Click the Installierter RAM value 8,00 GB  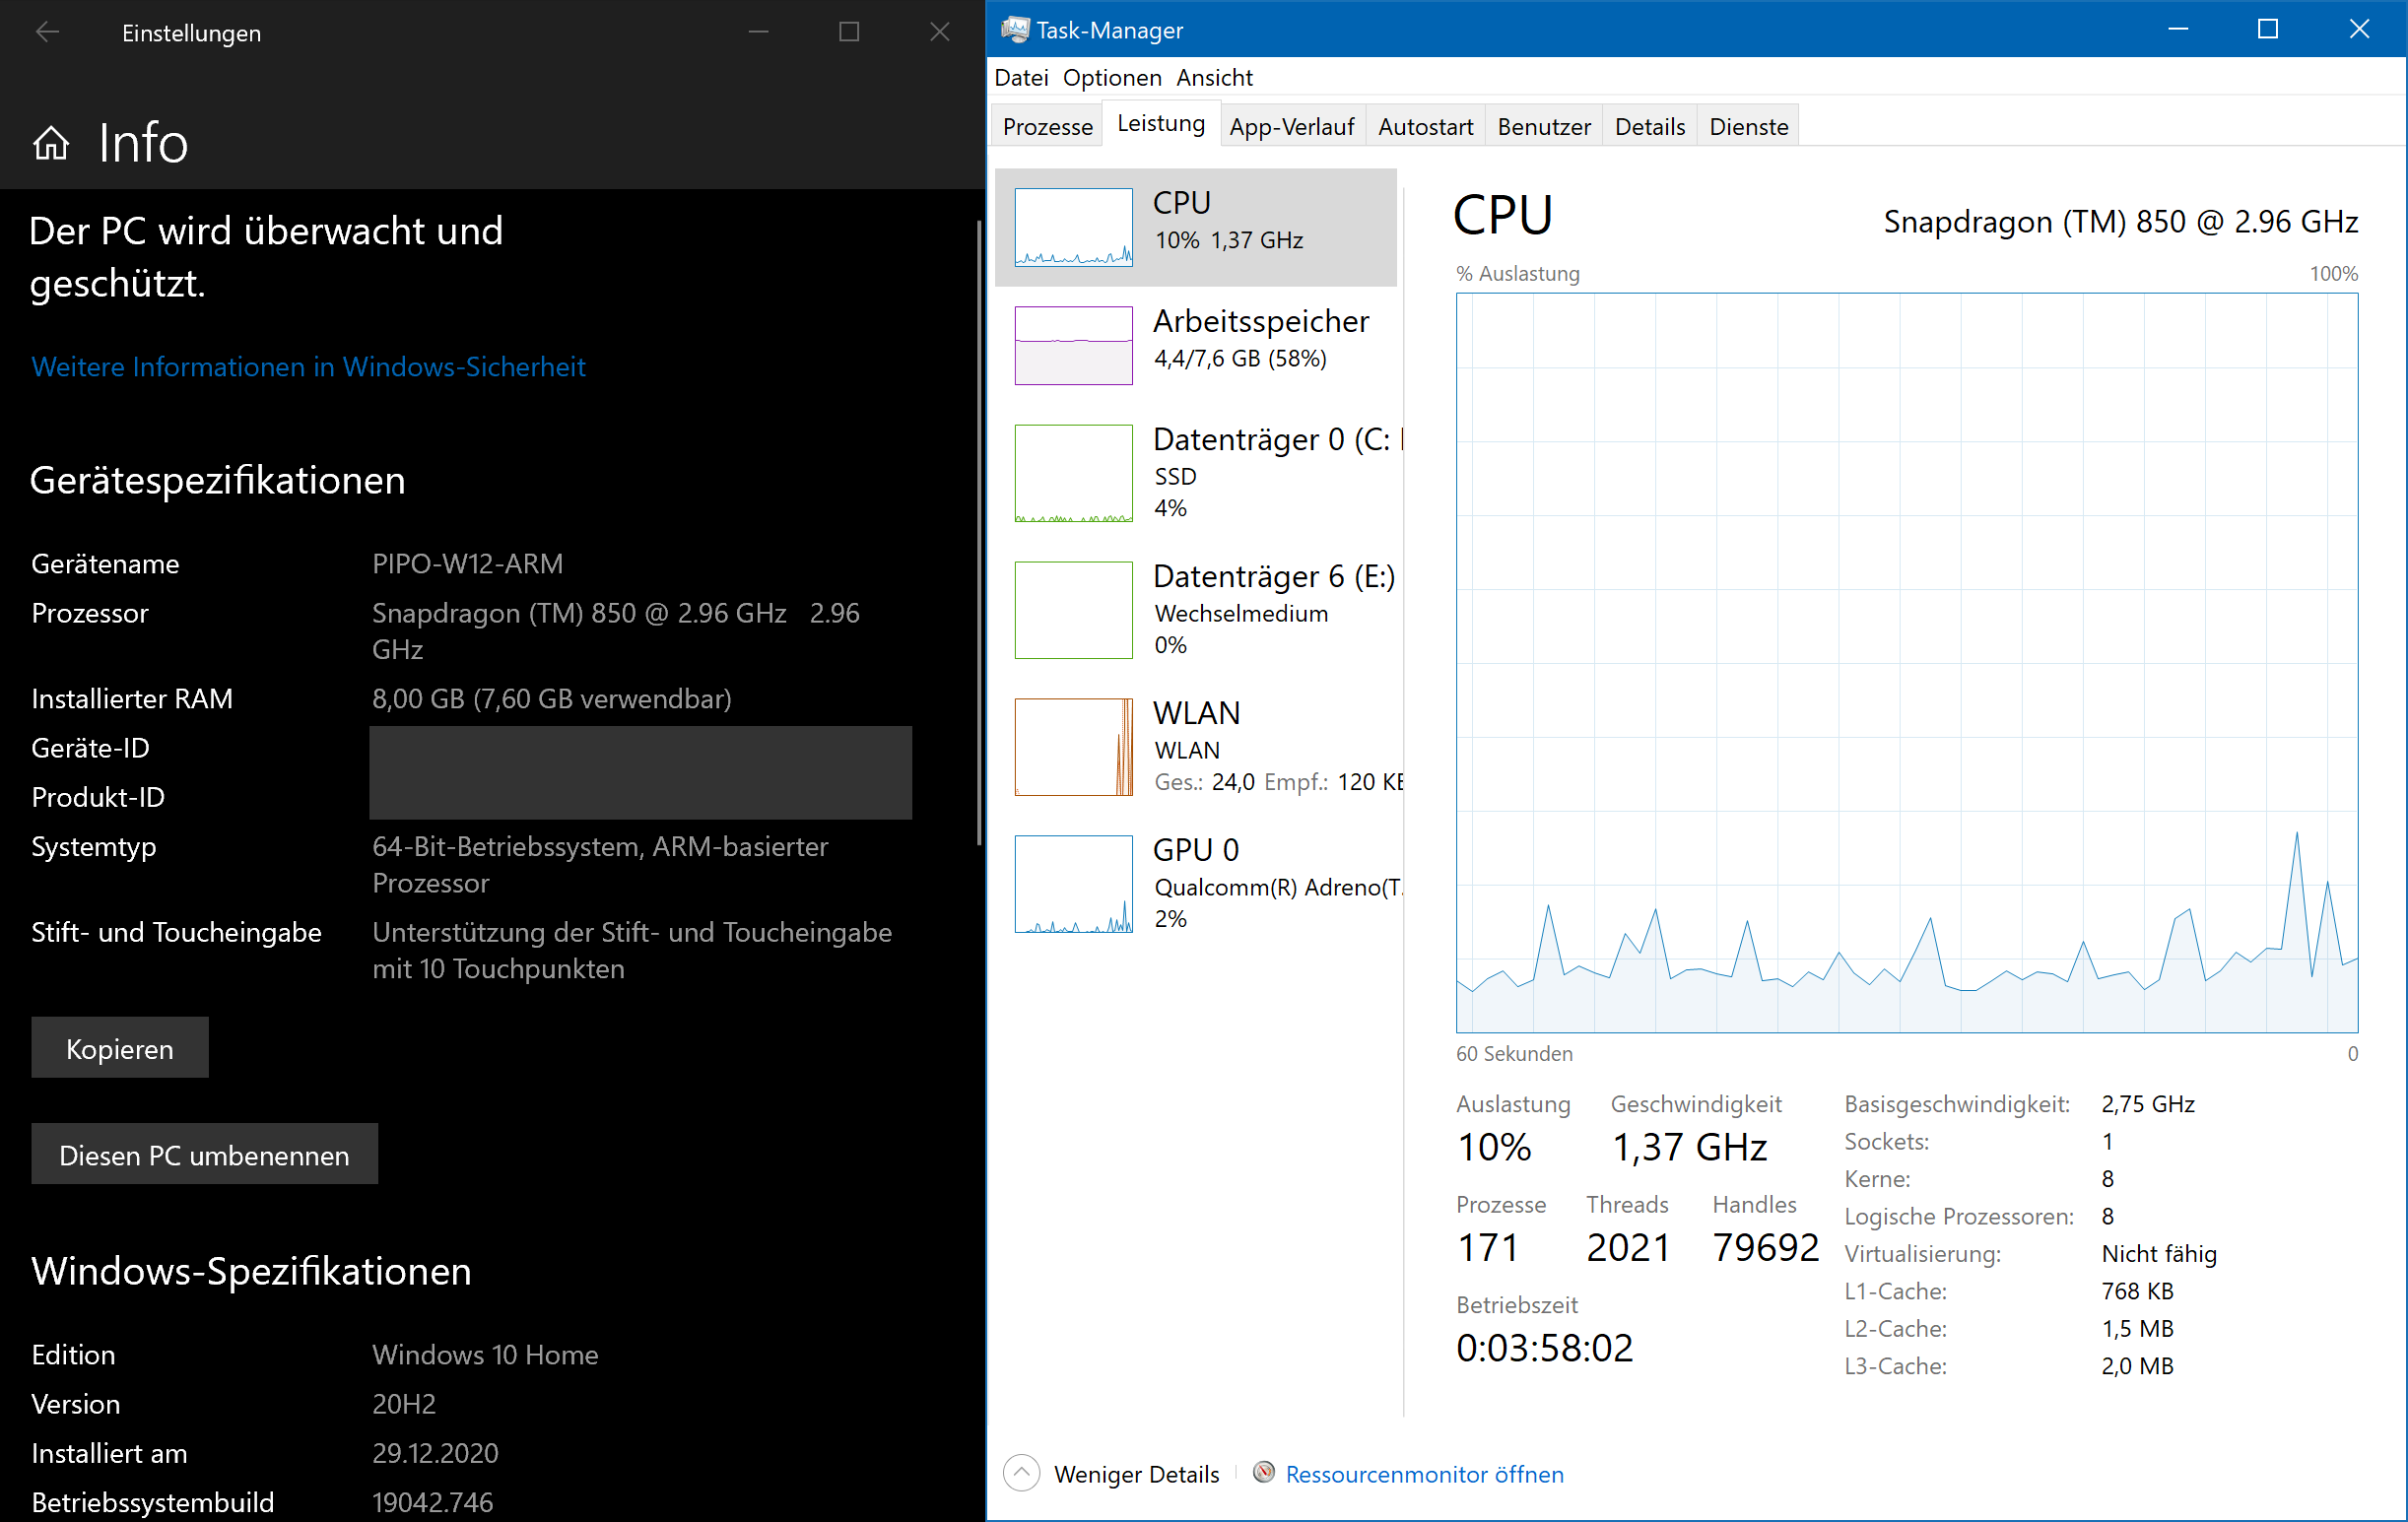(x=551, y=698)
